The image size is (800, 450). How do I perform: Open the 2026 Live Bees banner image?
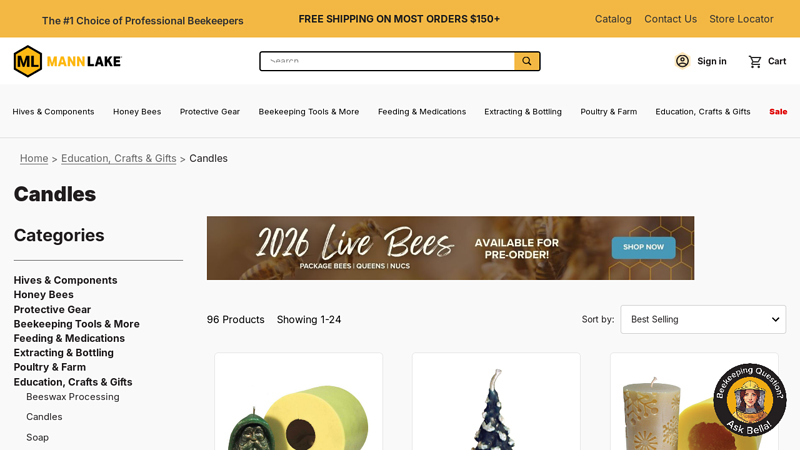coord(450,248)
